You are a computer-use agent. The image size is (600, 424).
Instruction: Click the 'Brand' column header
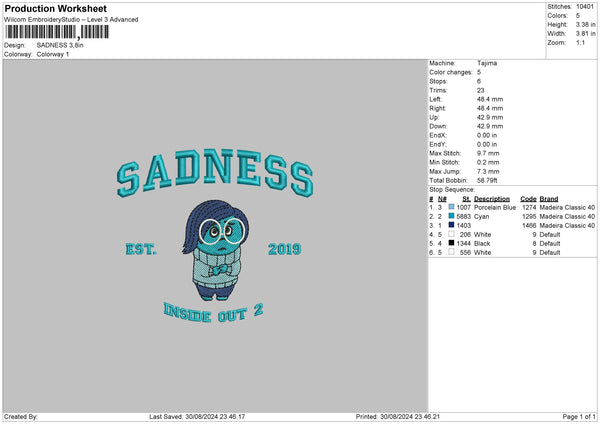pyautogui.click(x=549, y=199)
